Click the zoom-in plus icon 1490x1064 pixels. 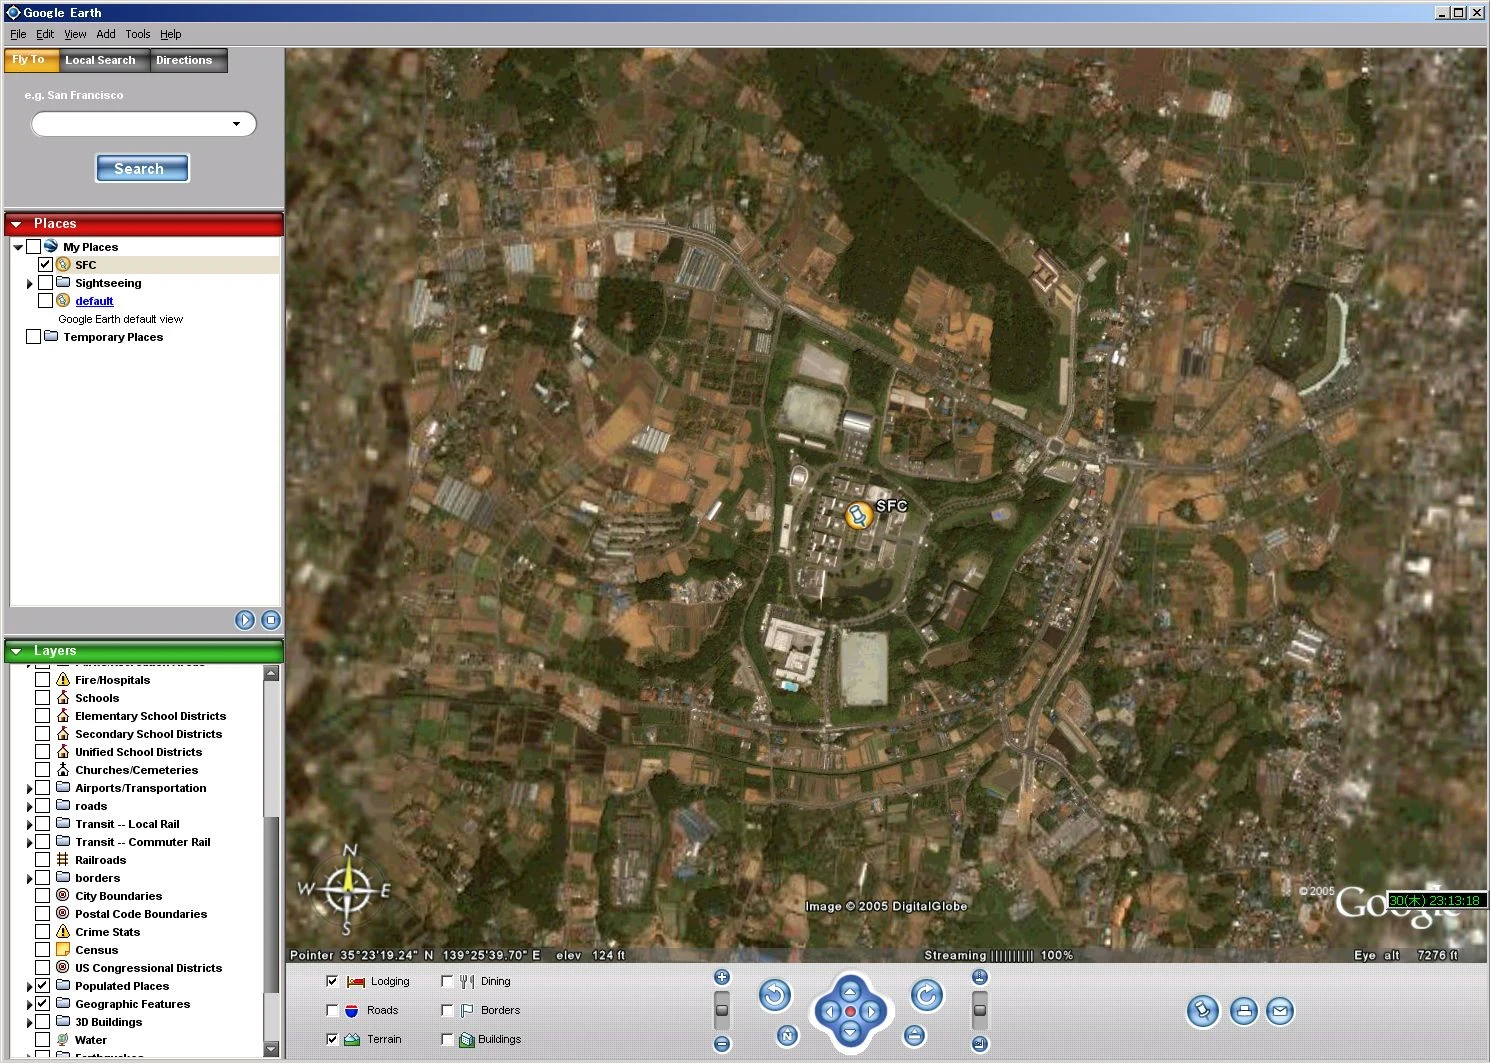721,977
